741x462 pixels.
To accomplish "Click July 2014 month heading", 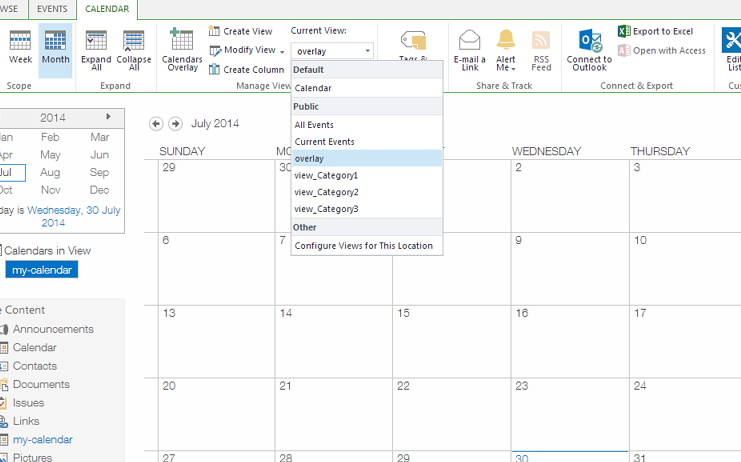I will [215, 124].
